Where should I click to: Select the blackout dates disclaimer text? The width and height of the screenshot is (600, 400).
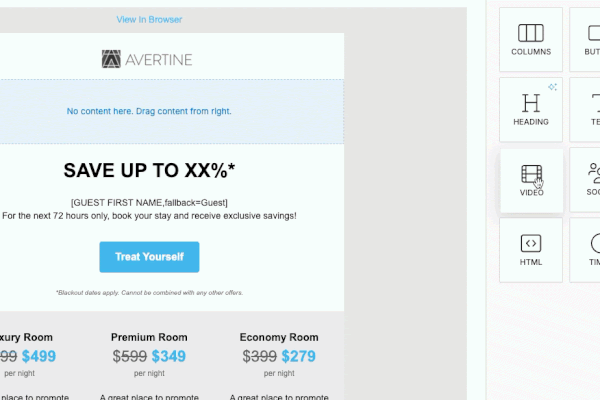click(x=149, y=293)
